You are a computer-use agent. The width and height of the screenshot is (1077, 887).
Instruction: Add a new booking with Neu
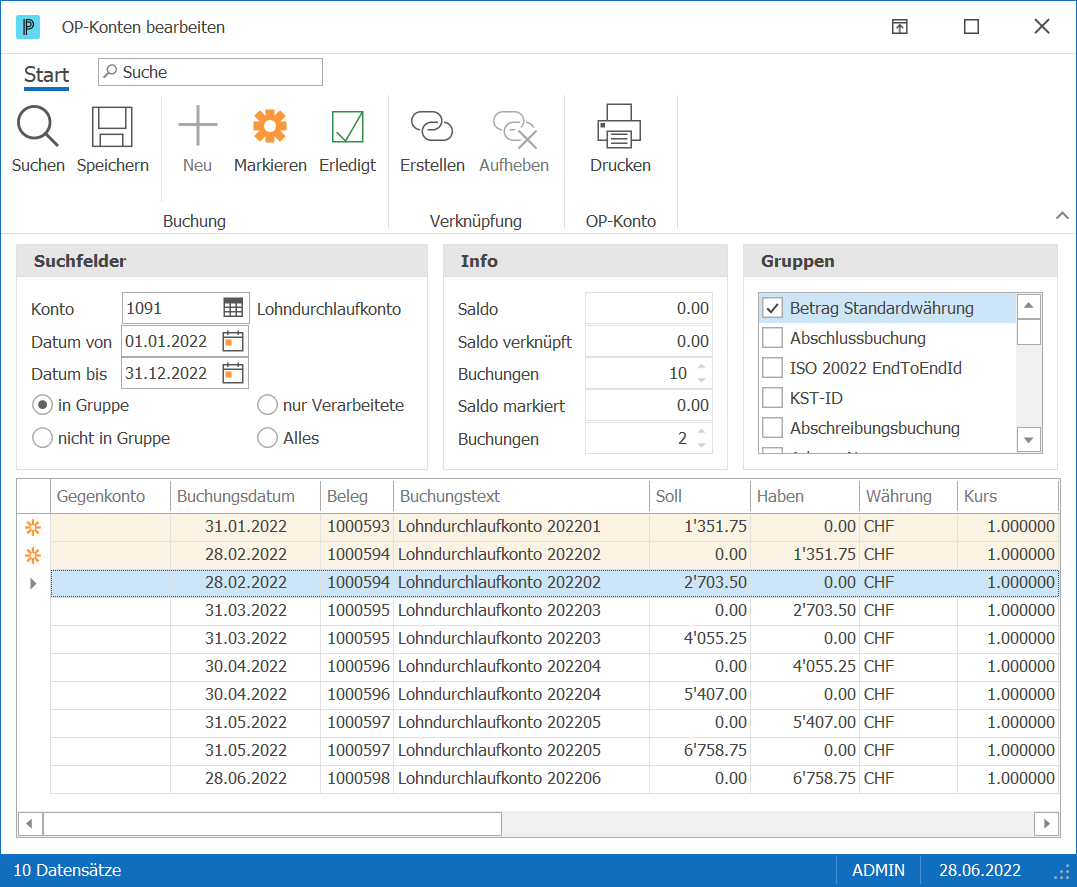tap(197, 126)
